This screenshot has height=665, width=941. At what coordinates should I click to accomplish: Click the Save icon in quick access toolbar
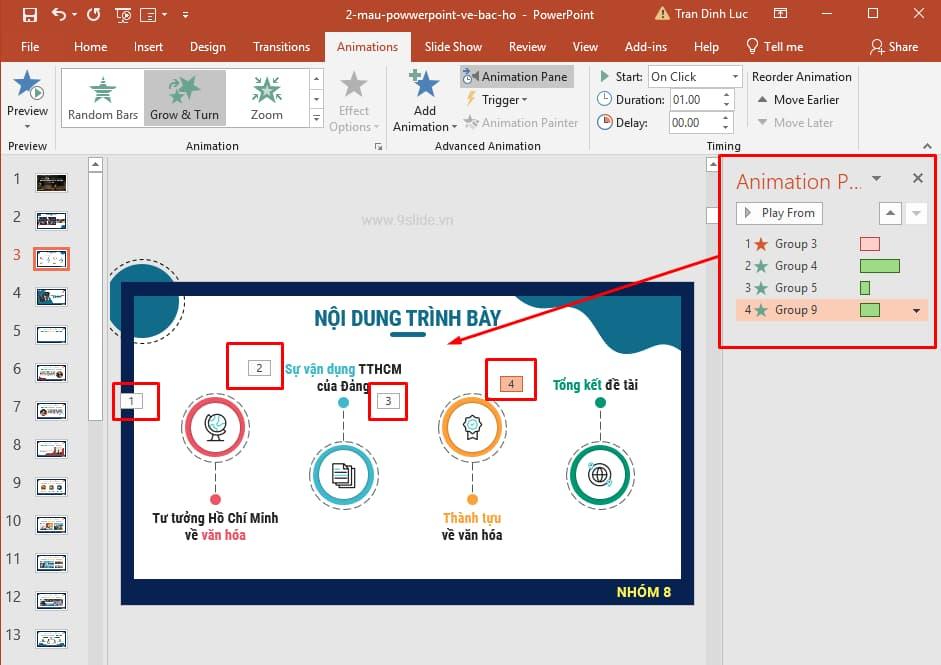(27, 14)
